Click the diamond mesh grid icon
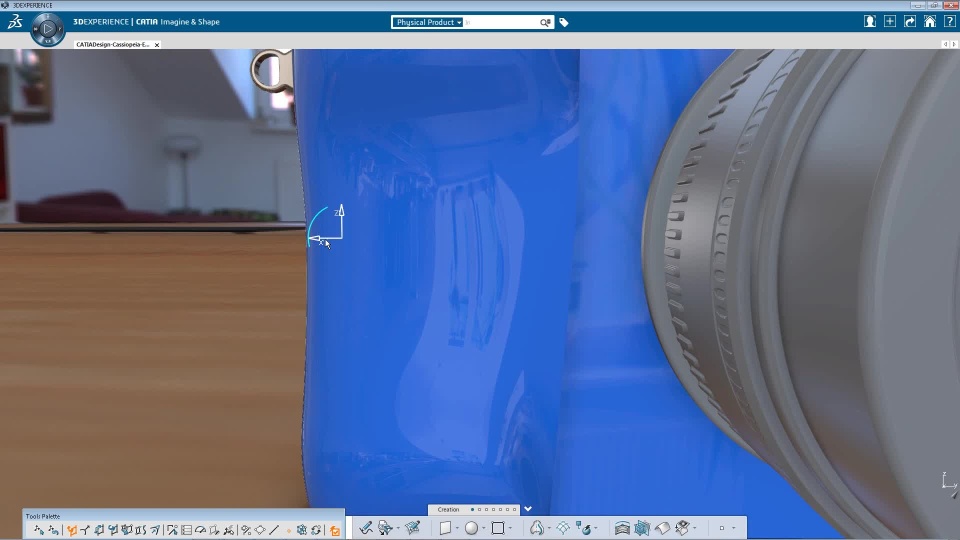960x540 pixels. coord(563,528)
